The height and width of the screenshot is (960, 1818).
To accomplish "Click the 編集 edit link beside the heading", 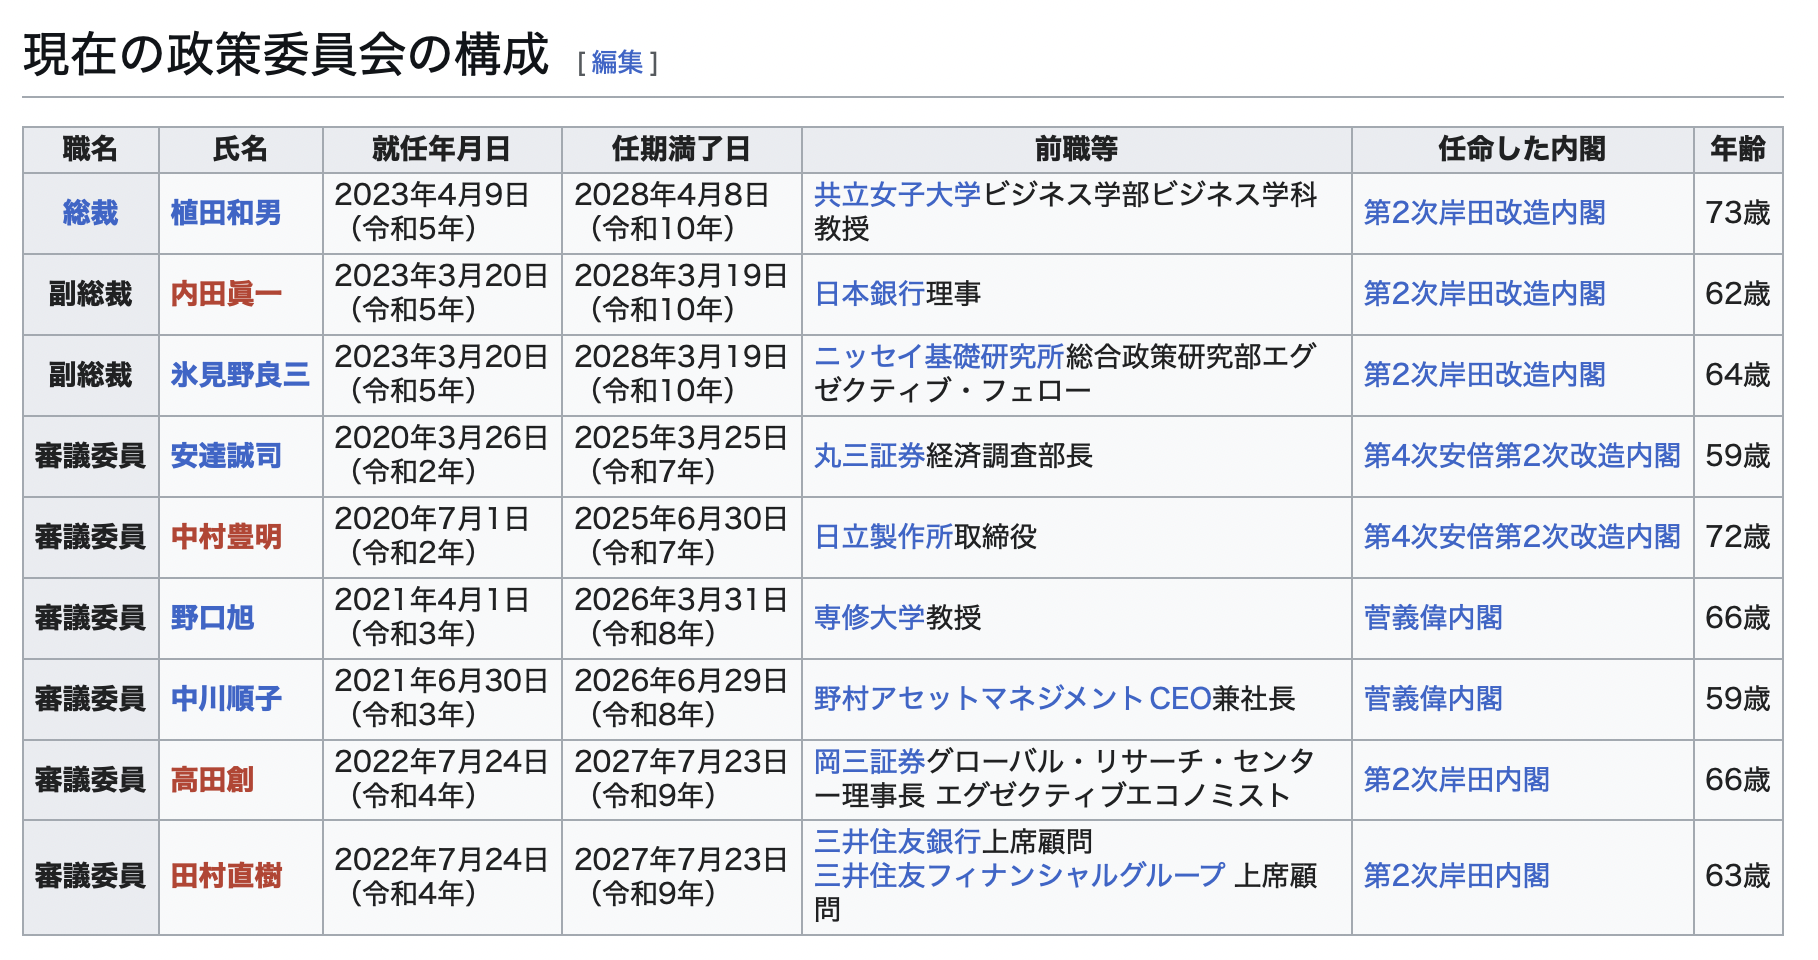I will (x=617, y=62).
